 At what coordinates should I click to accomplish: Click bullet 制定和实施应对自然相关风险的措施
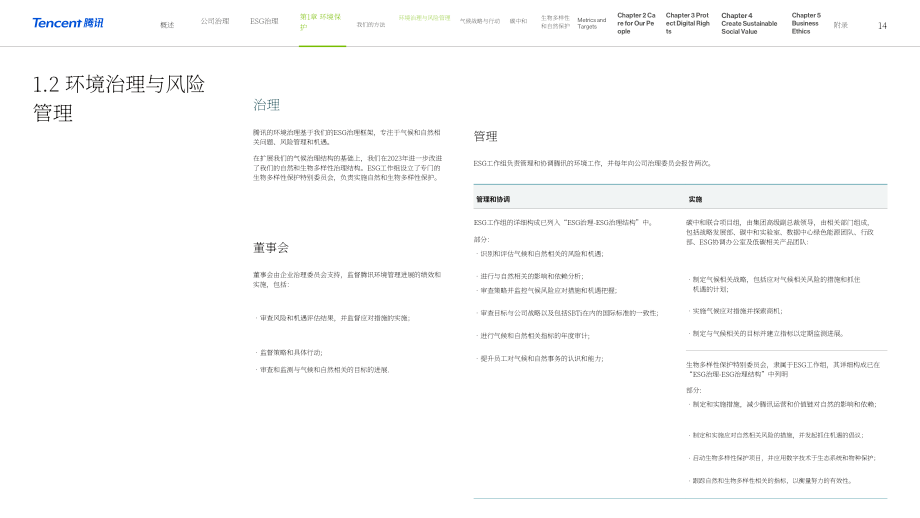(776, 435)
